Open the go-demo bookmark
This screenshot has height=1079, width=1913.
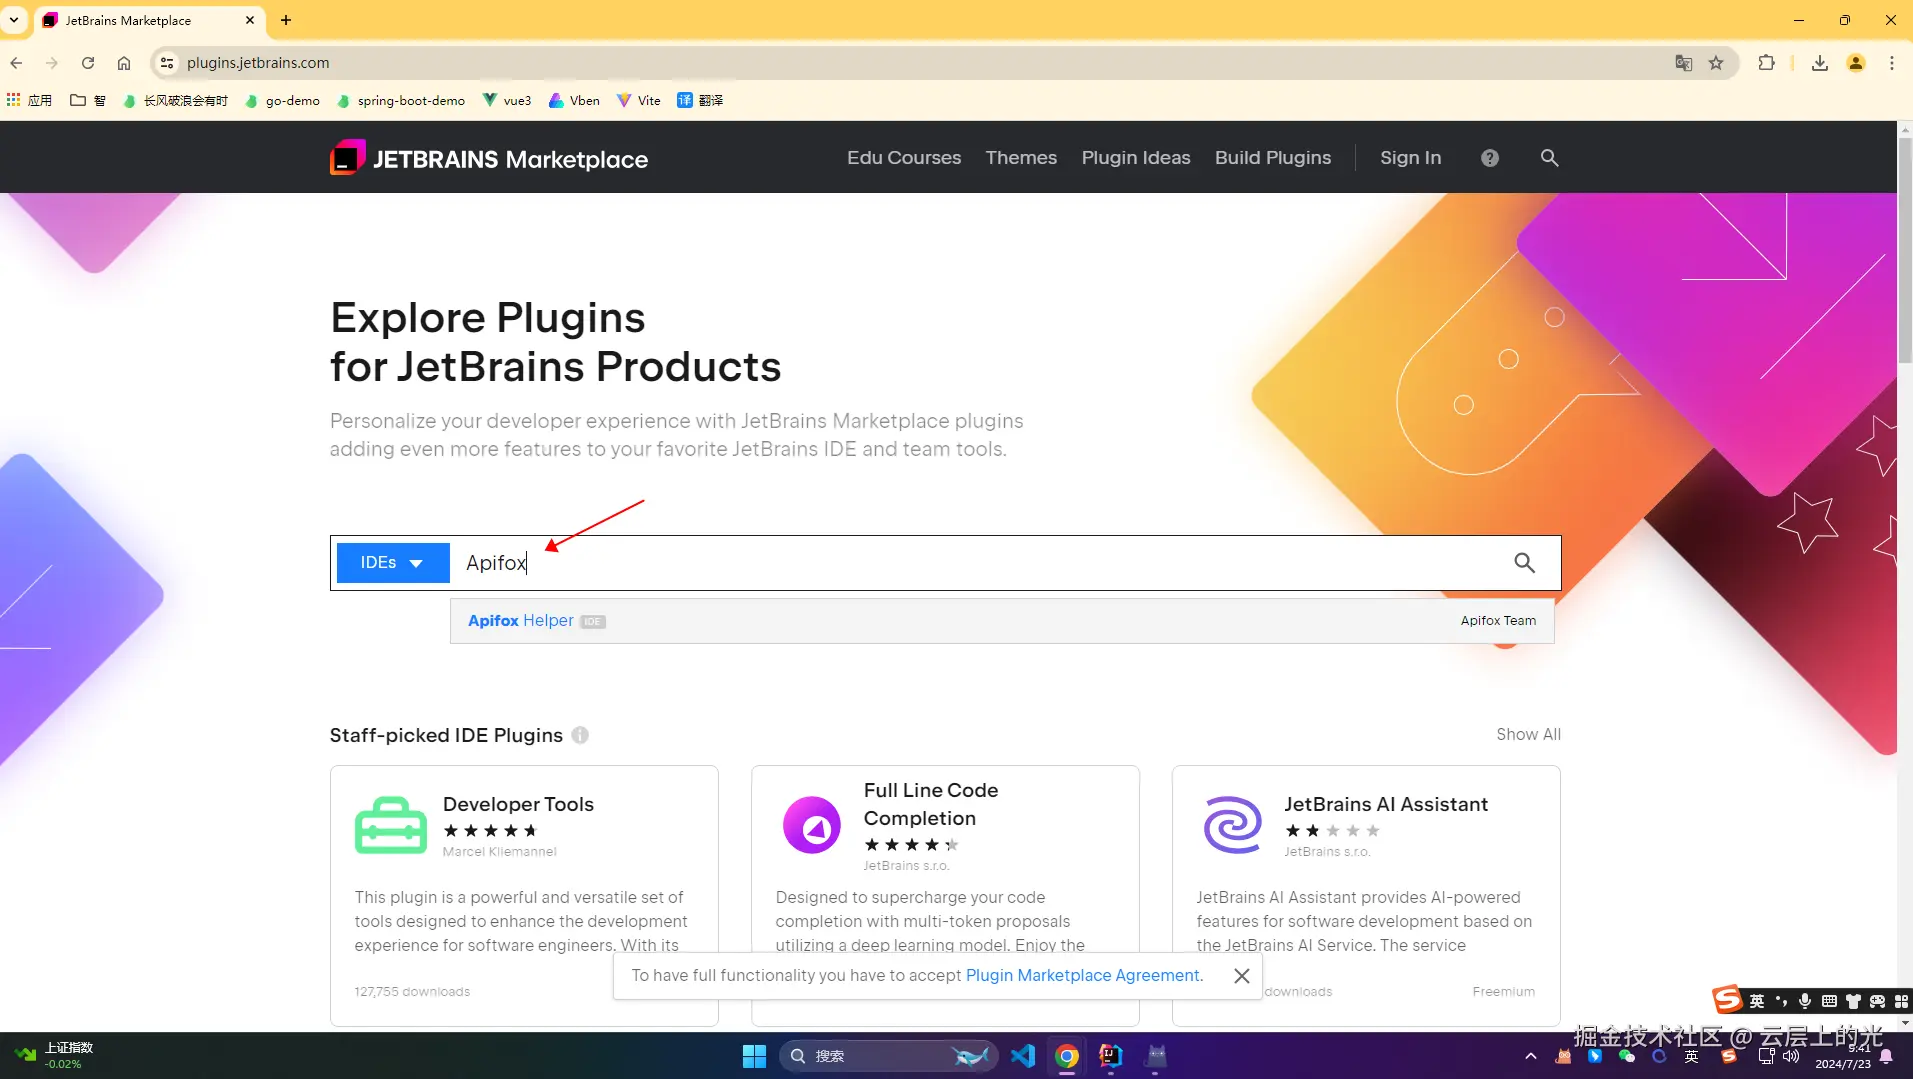click(283, 100)
